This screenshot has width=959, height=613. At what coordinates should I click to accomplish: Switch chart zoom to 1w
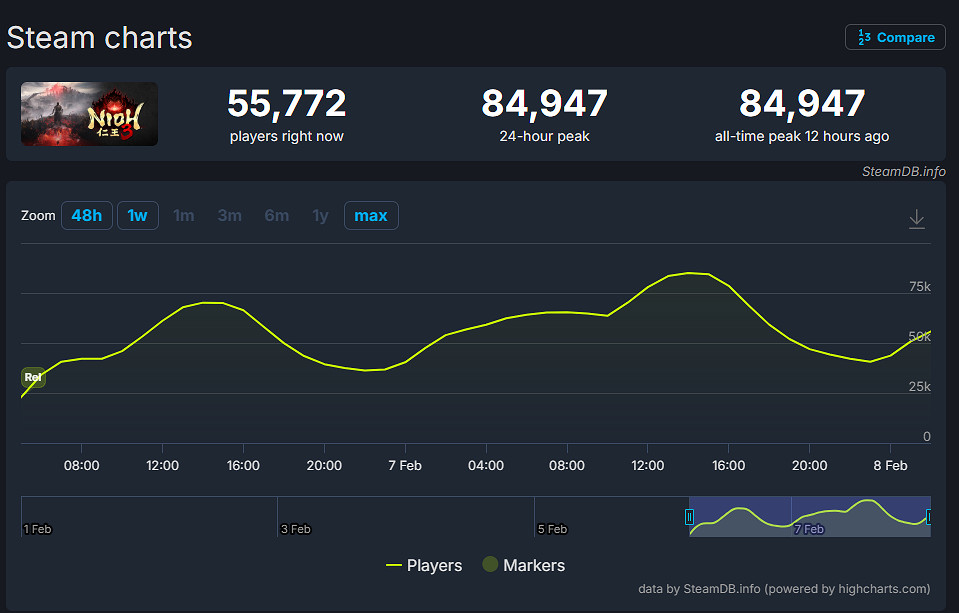(138, 216)
